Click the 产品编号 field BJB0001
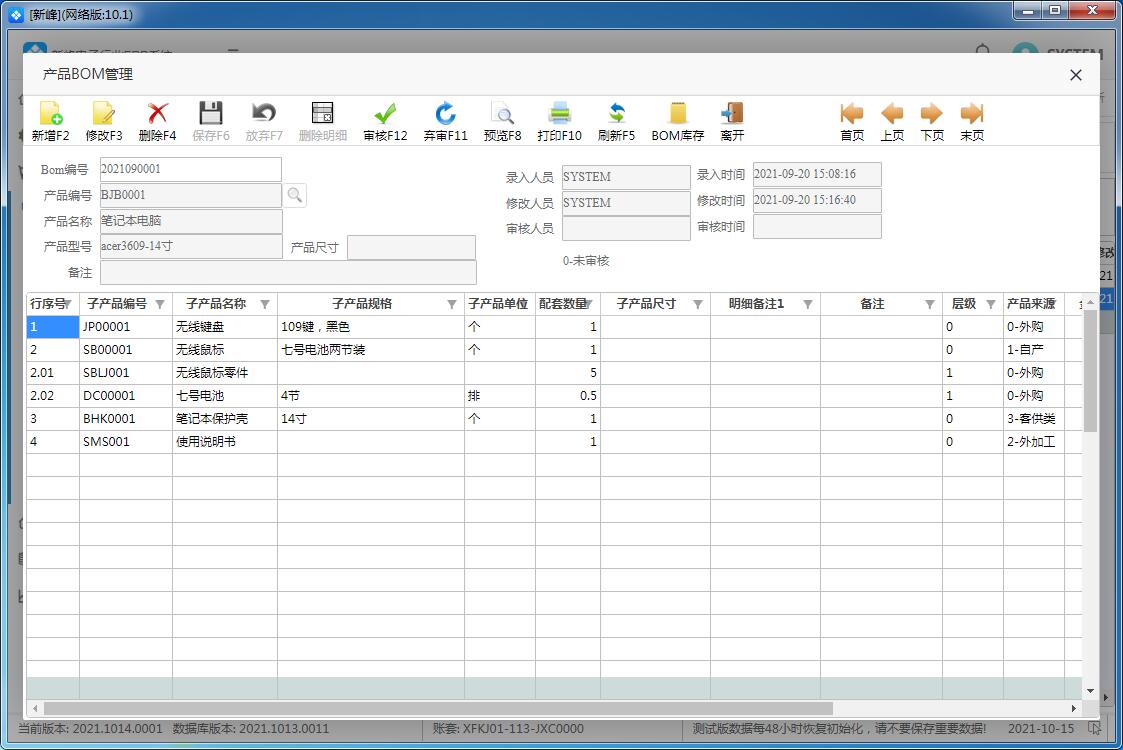Viewport: 1123px width, 750px height. tap(191, 195)
